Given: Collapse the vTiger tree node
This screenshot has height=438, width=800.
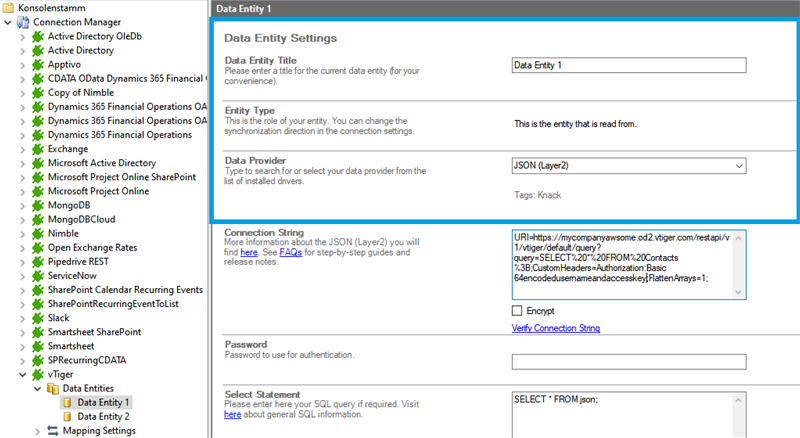Looking at the screenshot, I should pos(24,373).
